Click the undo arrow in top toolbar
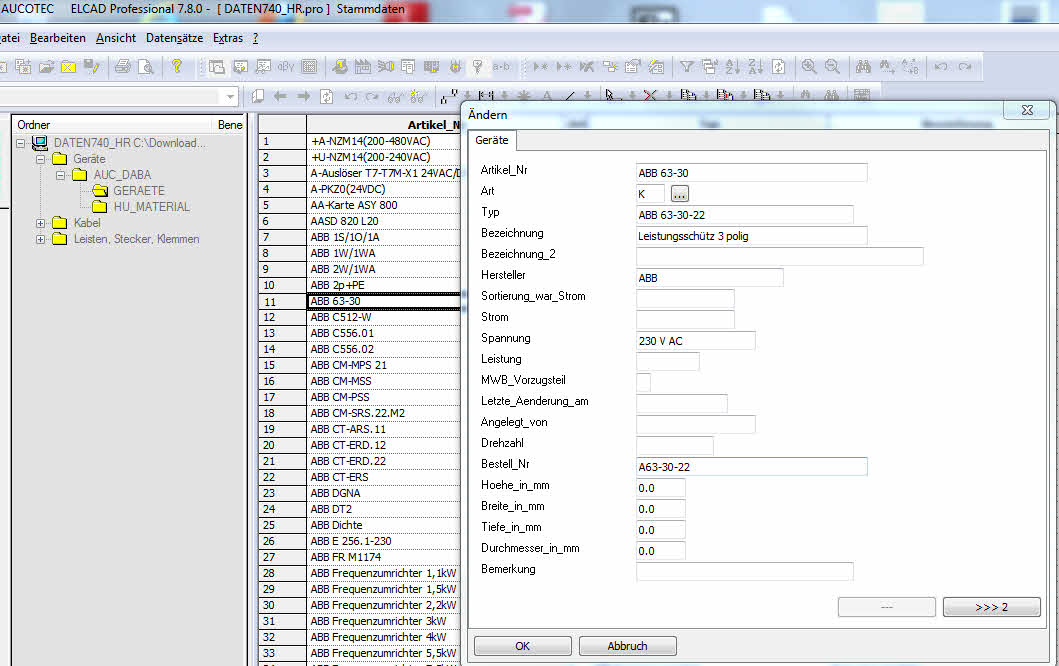This screenshot has width=1059, height=666. (x=941, y=66)
